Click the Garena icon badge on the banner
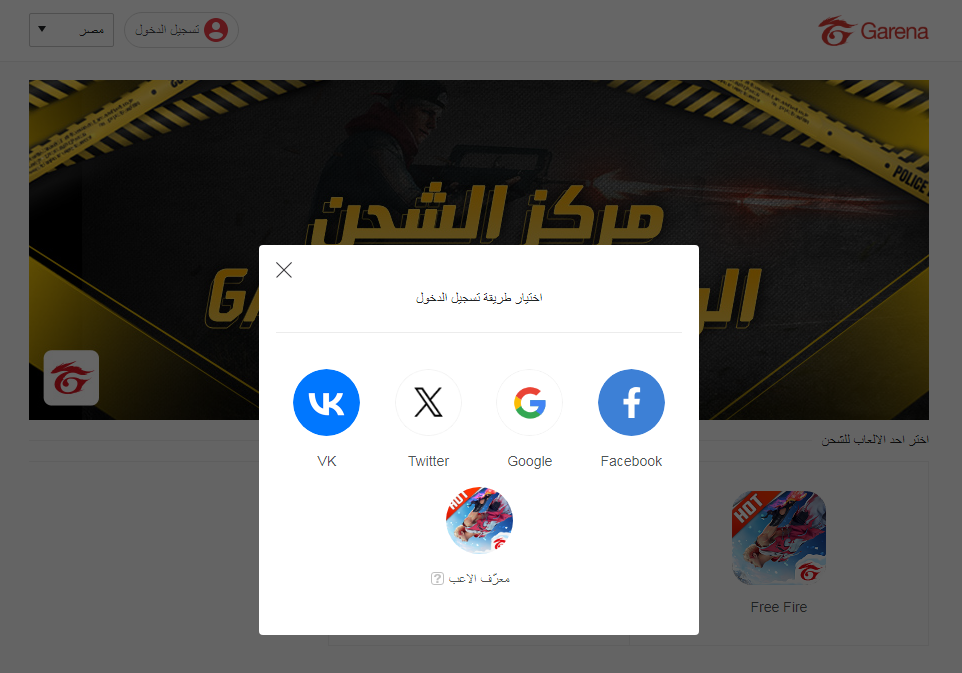This screenshot has width=962, height=673. click(x=71, y=378)
